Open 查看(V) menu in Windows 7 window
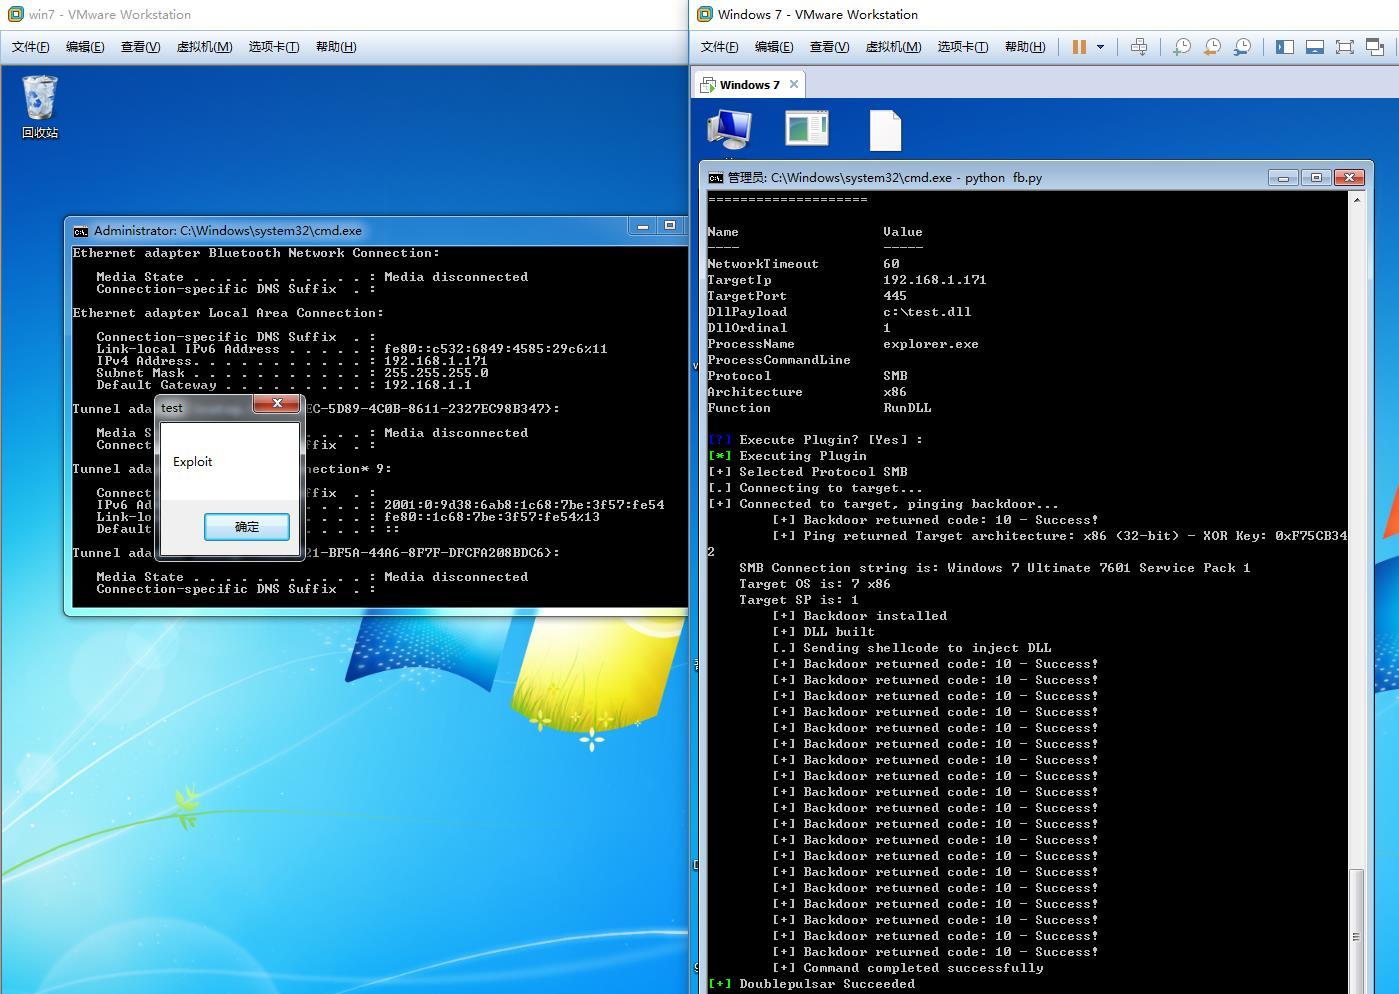 coord(829,47)
